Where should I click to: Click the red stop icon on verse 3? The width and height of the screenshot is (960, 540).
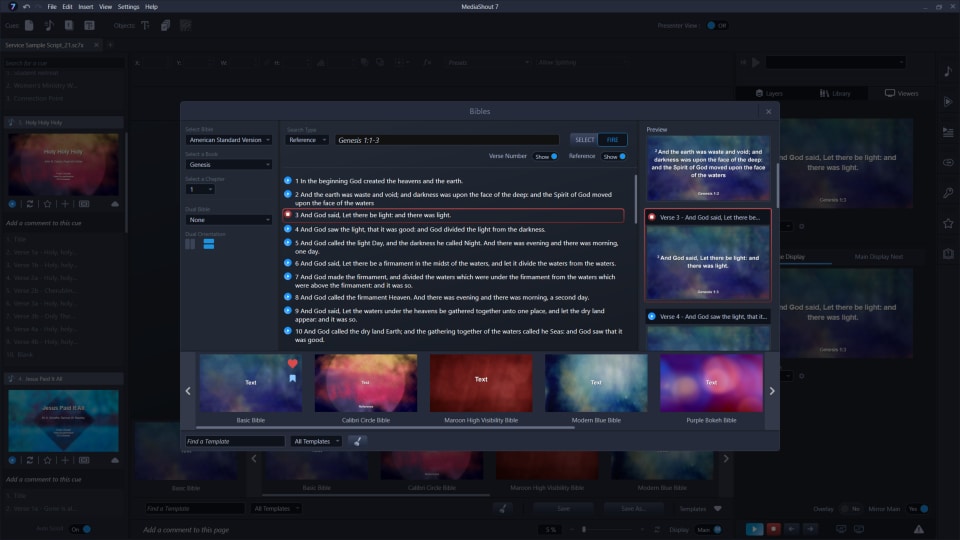288,215
